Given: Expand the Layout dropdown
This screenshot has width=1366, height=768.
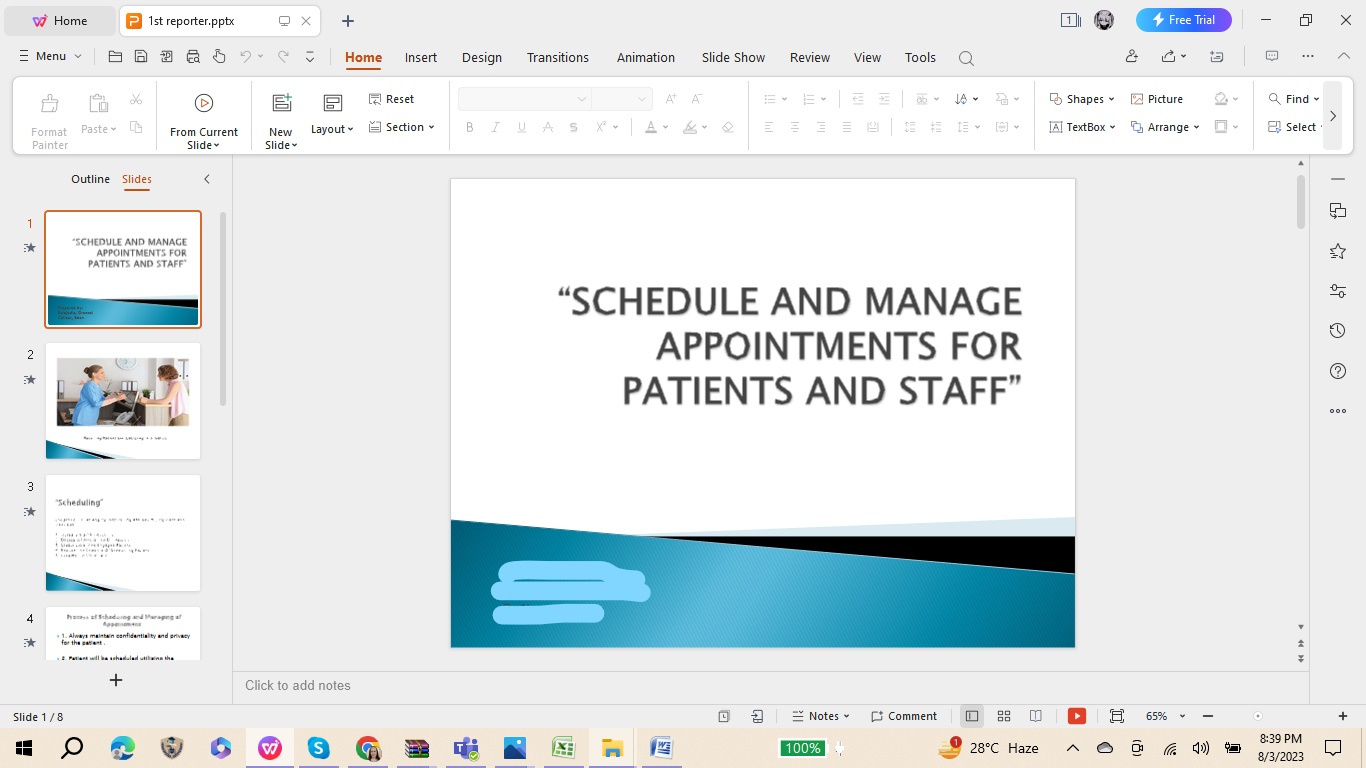Looking at the screenshot, I should [x=332, y=129].
